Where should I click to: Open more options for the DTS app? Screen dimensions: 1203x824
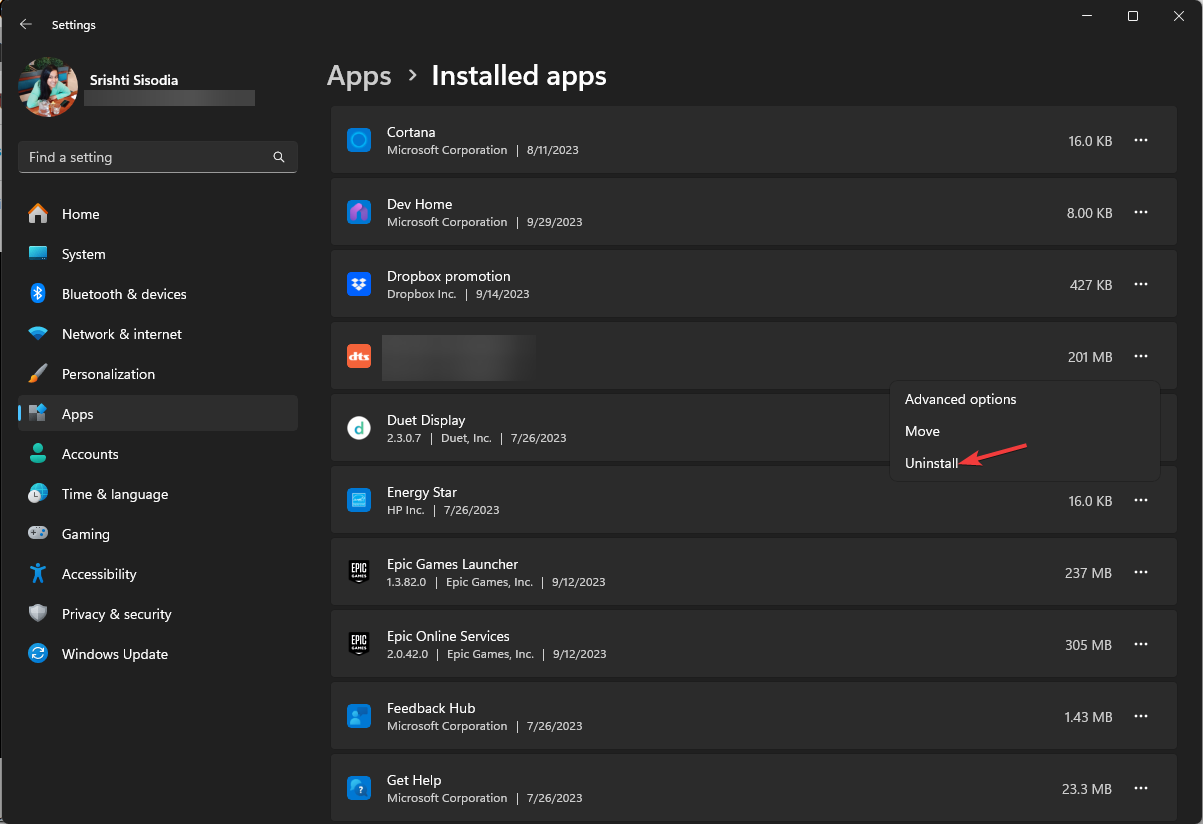[1141, 357]
